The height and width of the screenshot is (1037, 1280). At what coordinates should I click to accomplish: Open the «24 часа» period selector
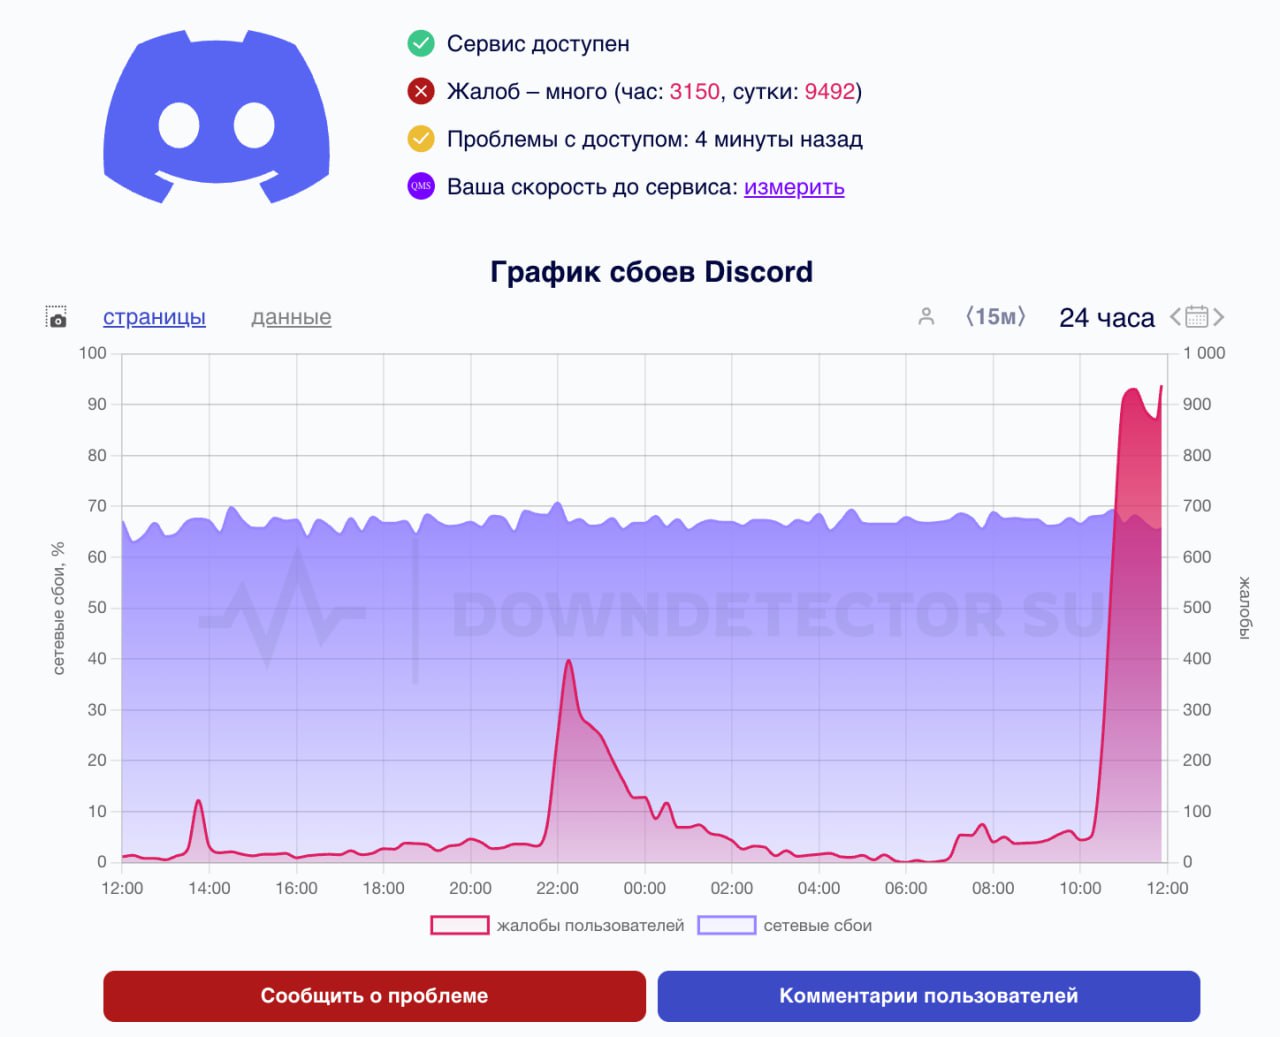click(1106, 318)
